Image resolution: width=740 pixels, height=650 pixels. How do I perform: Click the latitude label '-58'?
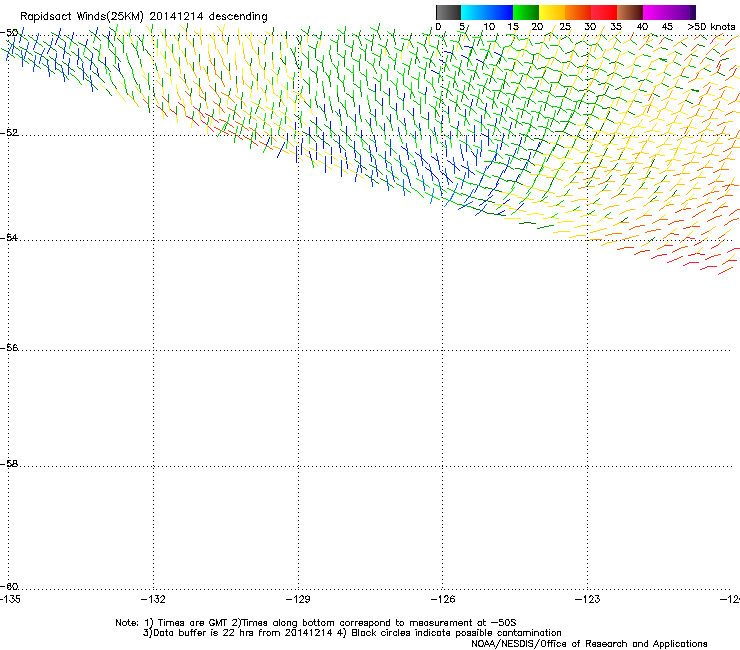[9, 464]
